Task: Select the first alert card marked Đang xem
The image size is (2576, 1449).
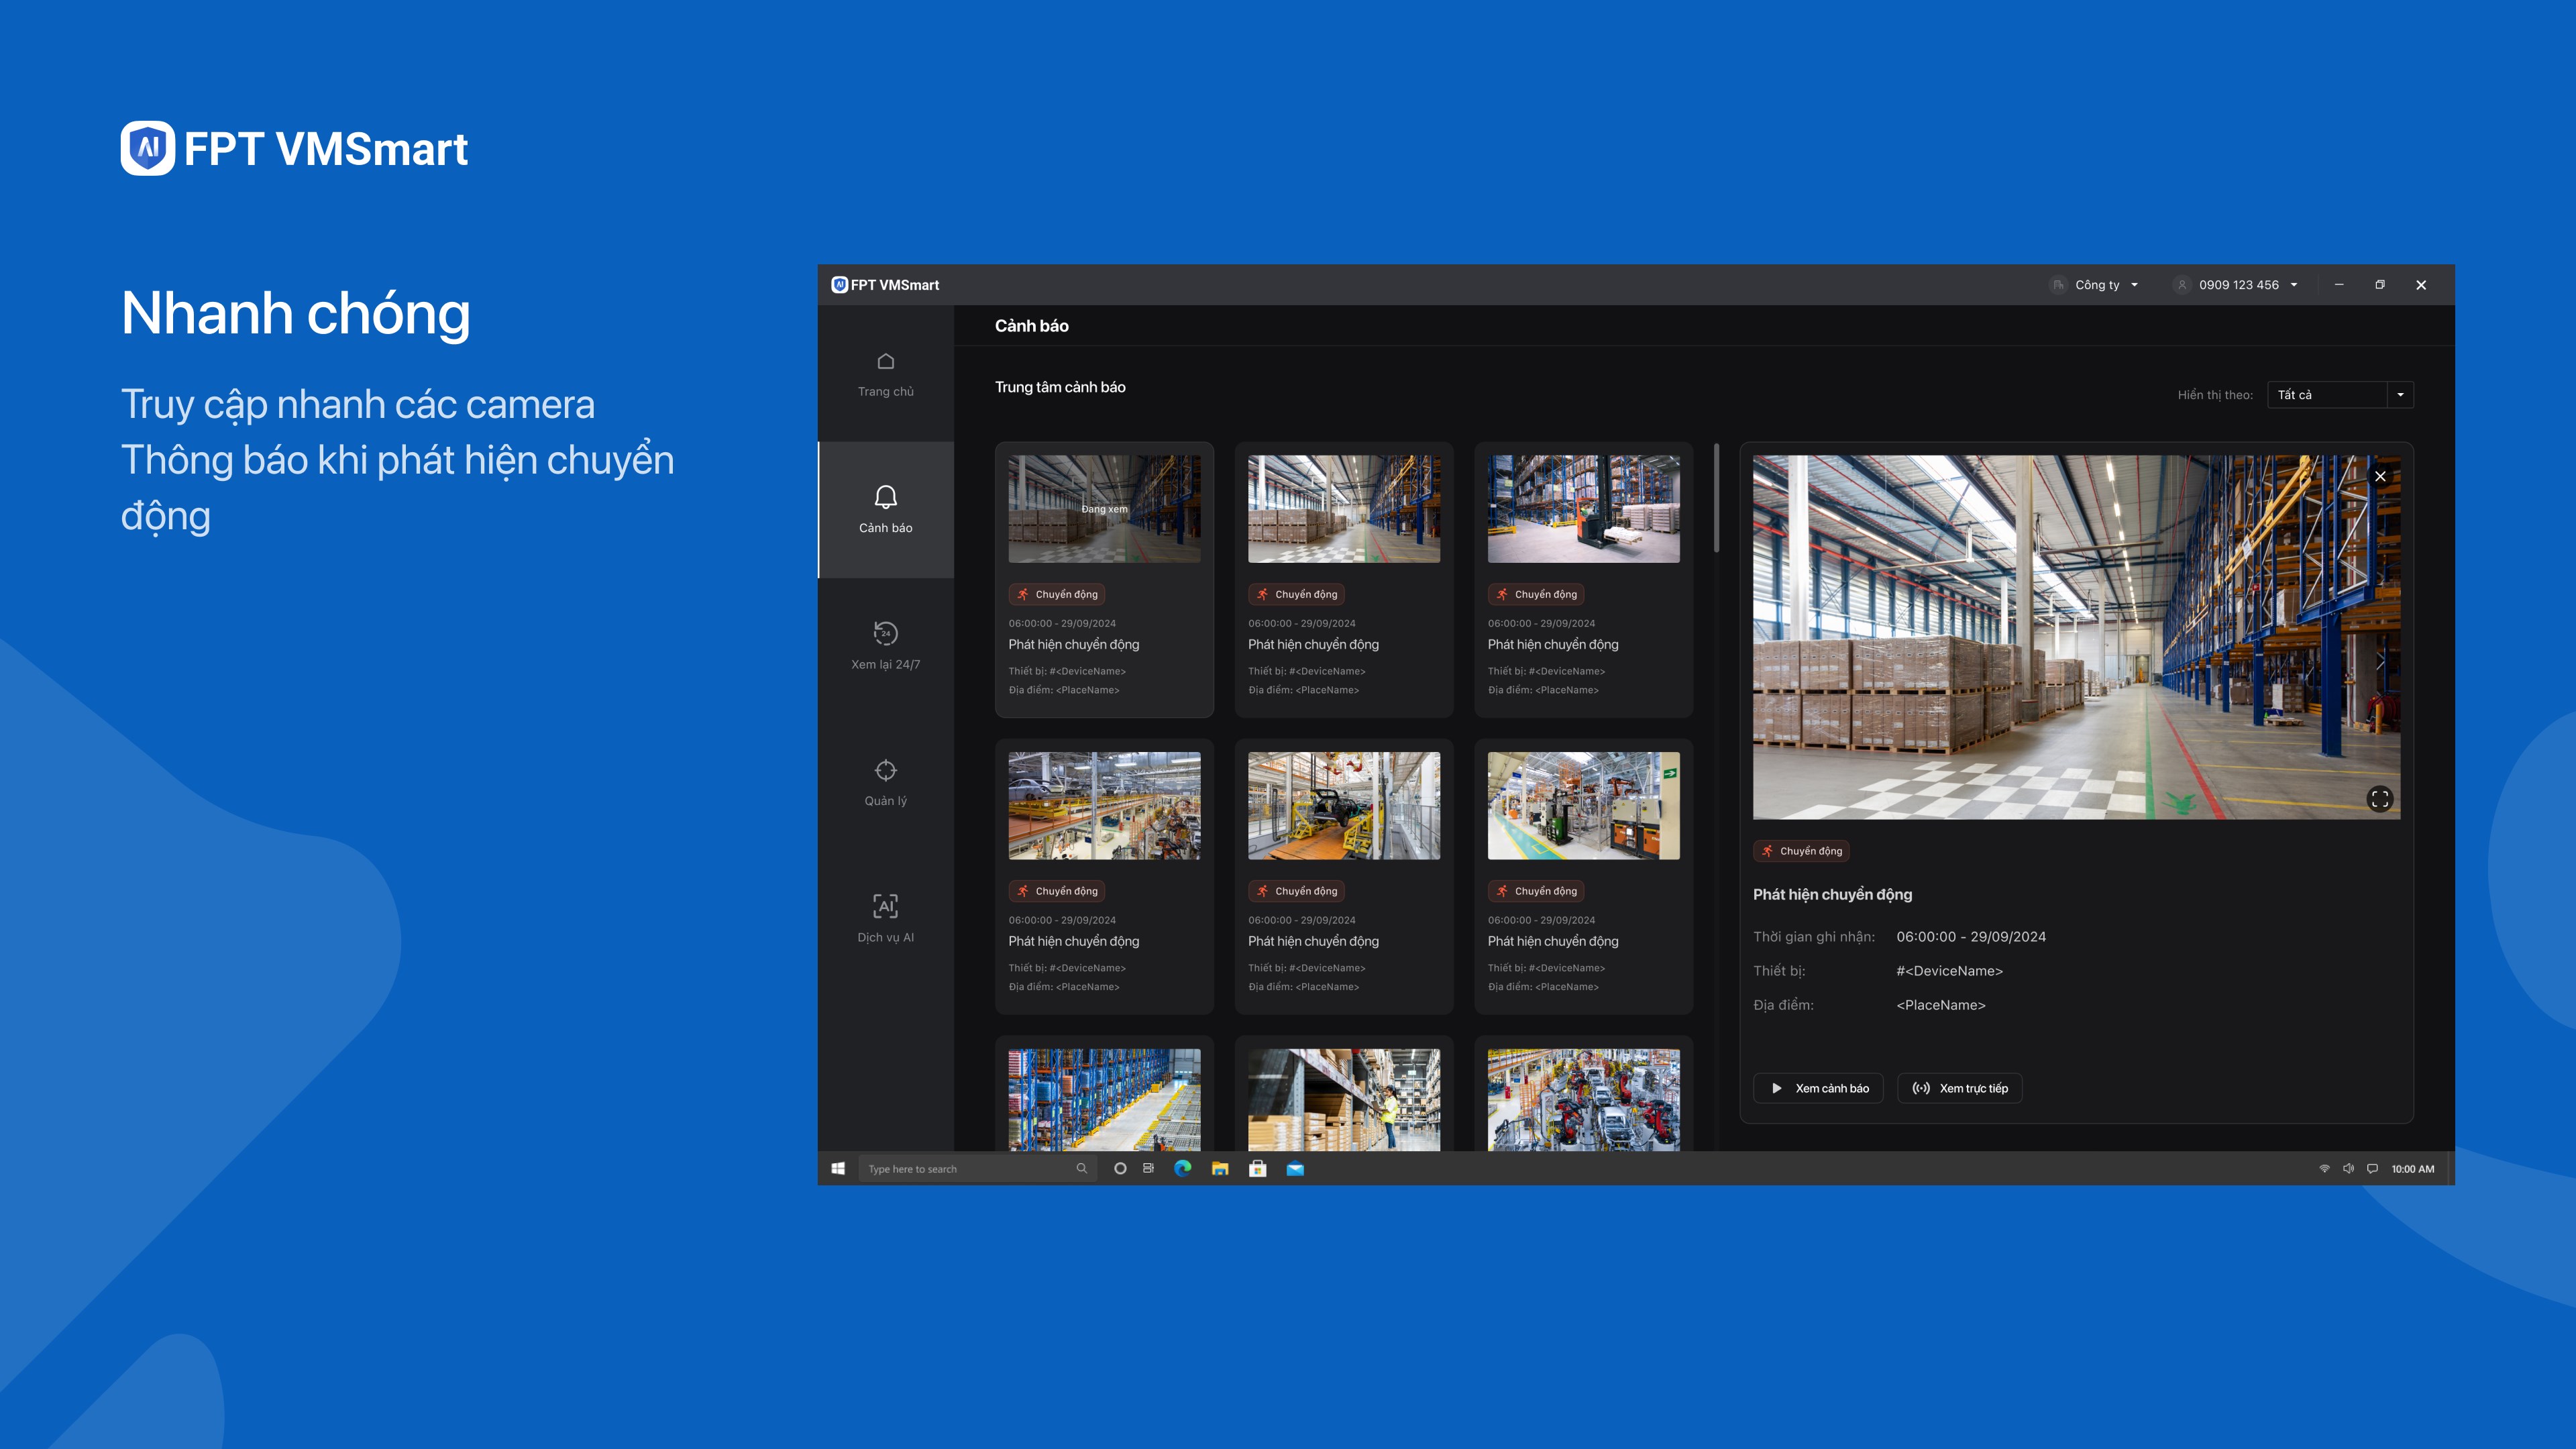Action: click(x=1104, y=580)
